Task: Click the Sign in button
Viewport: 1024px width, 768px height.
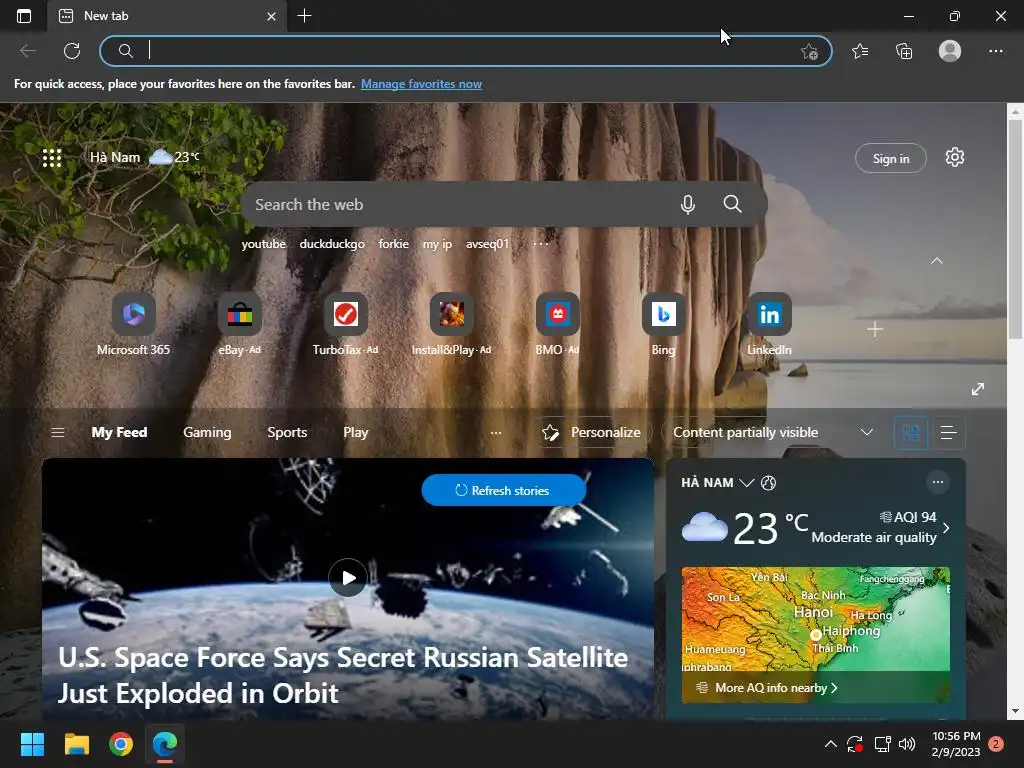Action: point(891,158)
